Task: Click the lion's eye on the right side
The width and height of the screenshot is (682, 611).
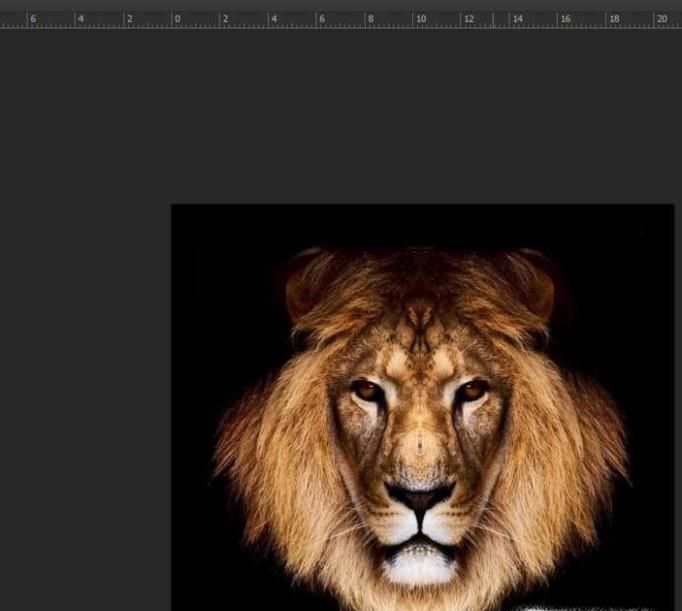Action: 471,390
